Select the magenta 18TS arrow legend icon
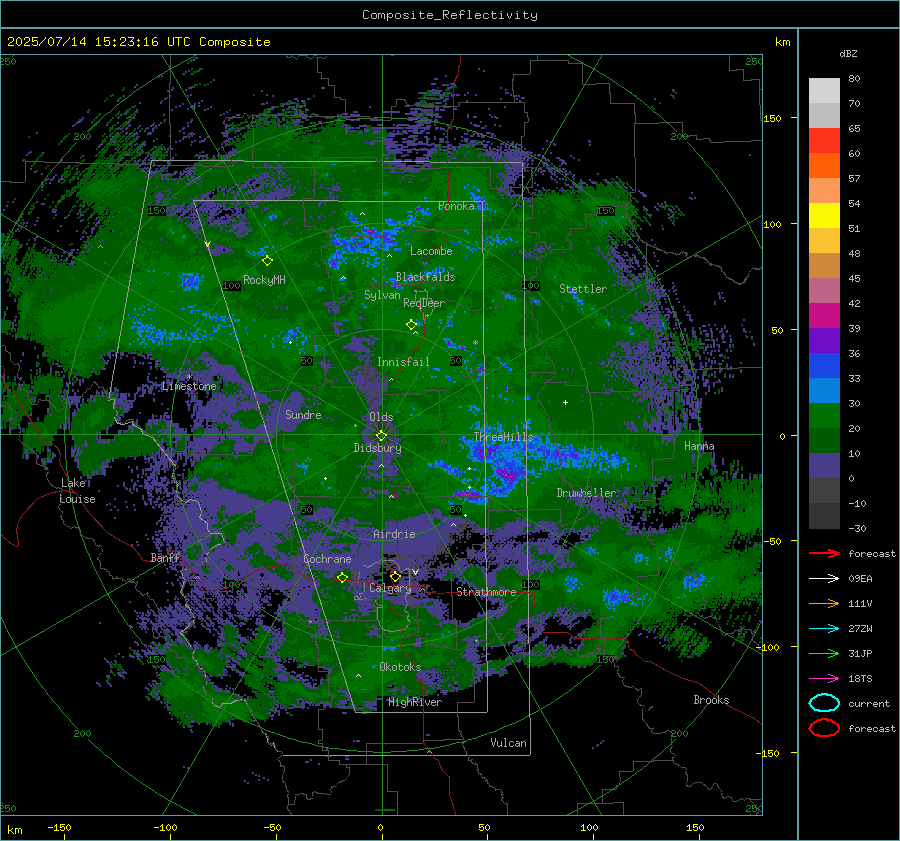The width and height of the screenshot is (900, 841). coord(824,679)
